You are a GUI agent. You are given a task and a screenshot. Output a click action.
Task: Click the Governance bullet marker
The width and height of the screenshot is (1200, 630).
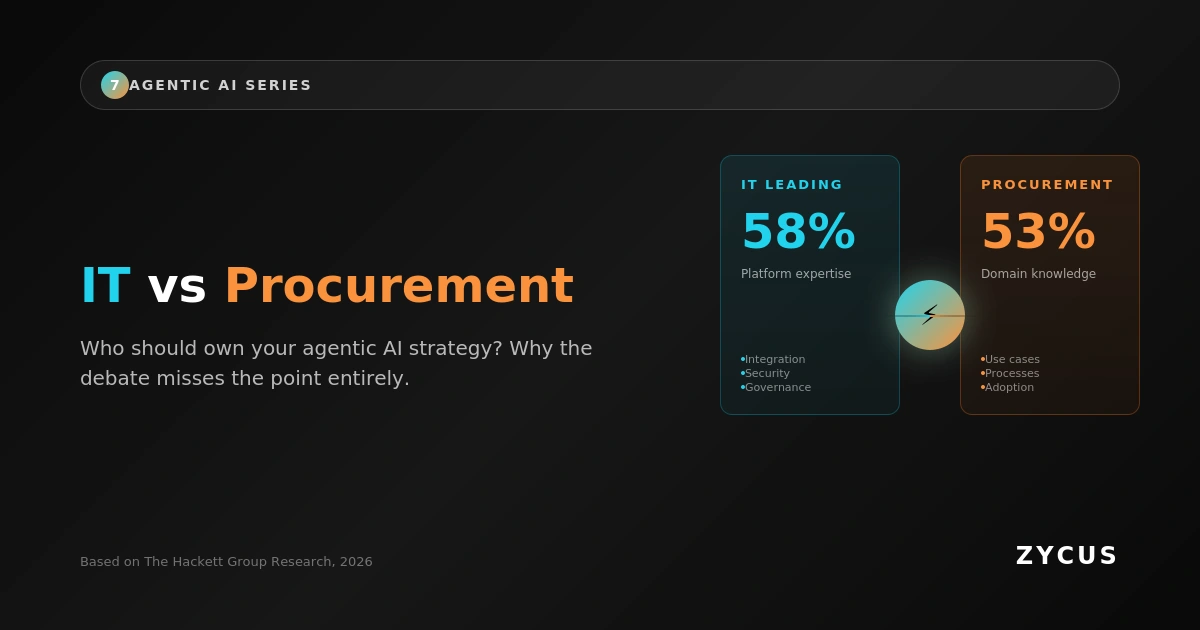741,387
